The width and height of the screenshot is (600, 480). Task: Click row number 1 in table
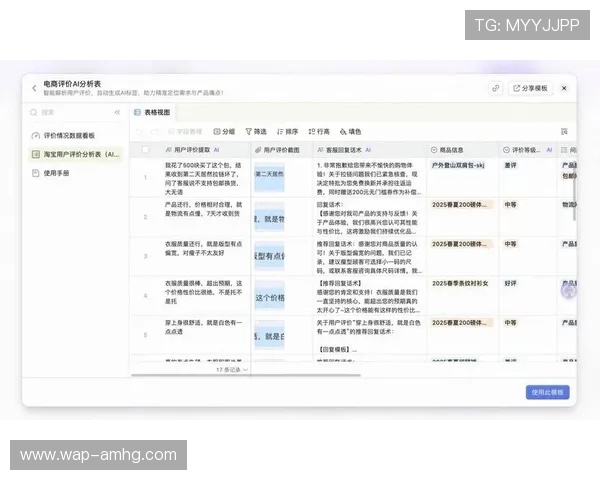click(145, 178)
